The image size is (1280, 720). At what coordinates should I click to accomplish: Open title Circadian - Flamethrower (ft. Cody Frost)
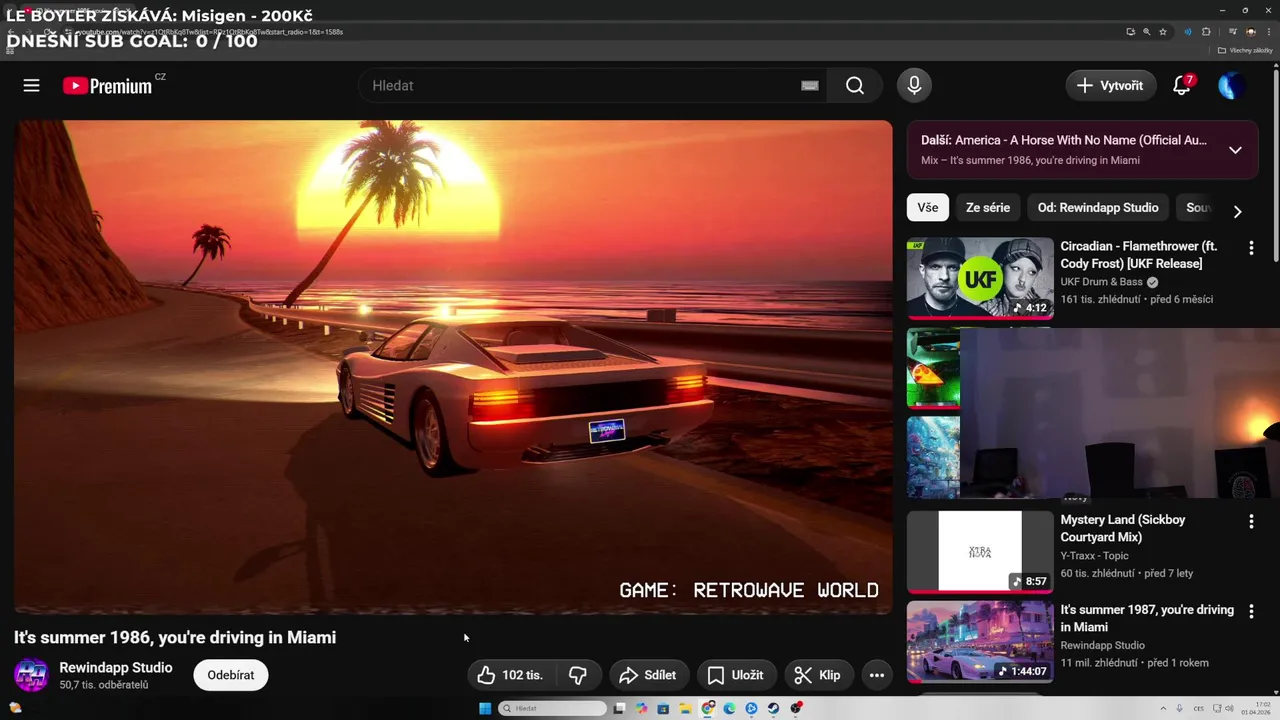click(1139, 255)
